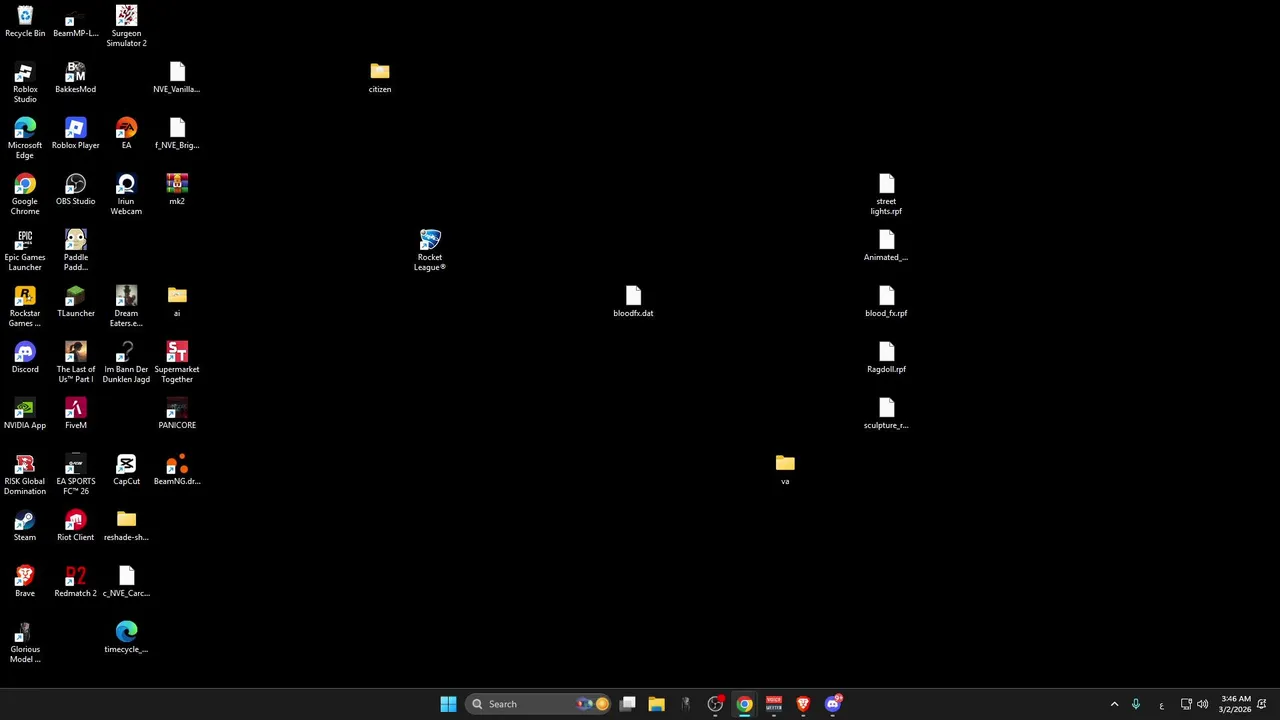Viewport: 1280px width, 720px height.
Task: Select the NVE_Vanilla file icon
Action: coord(177,78)
